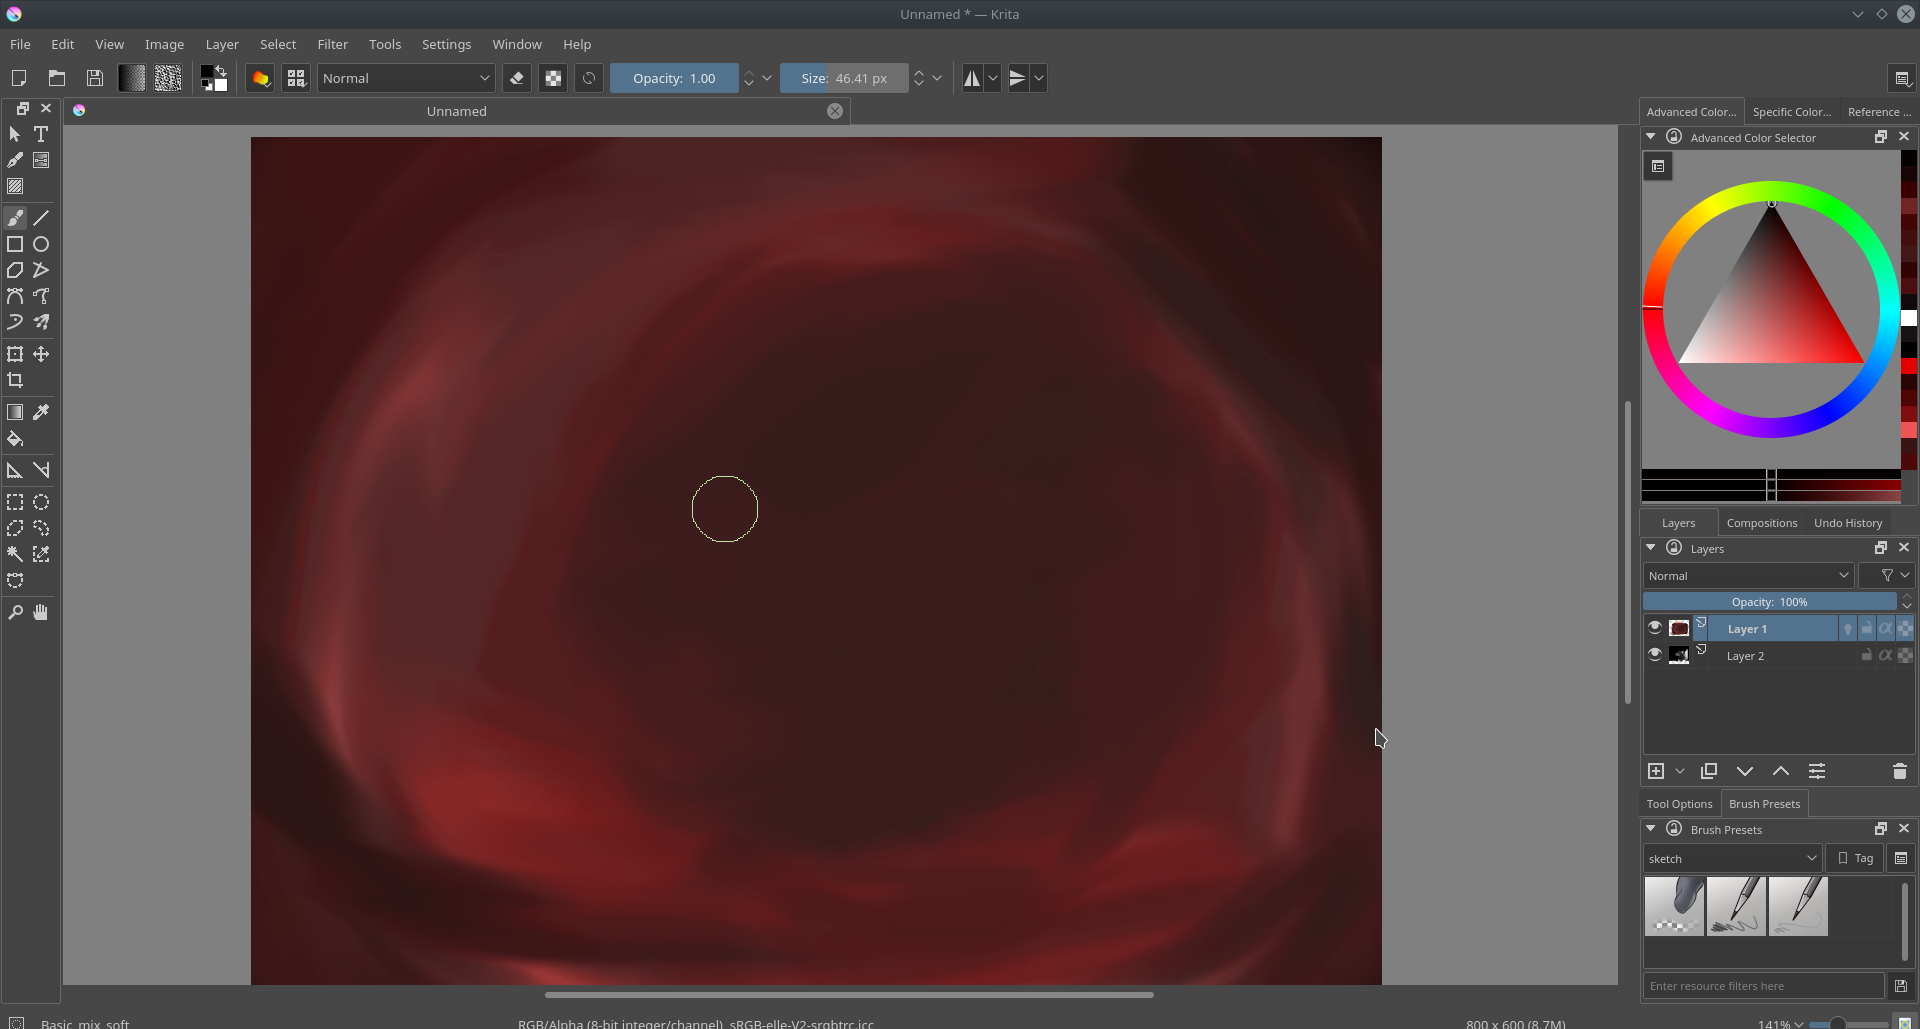Viewport: 1920px width, 1029px height.
Task: Toggle alpha lock on Layer 2
Action: [x=1906, y=655]
